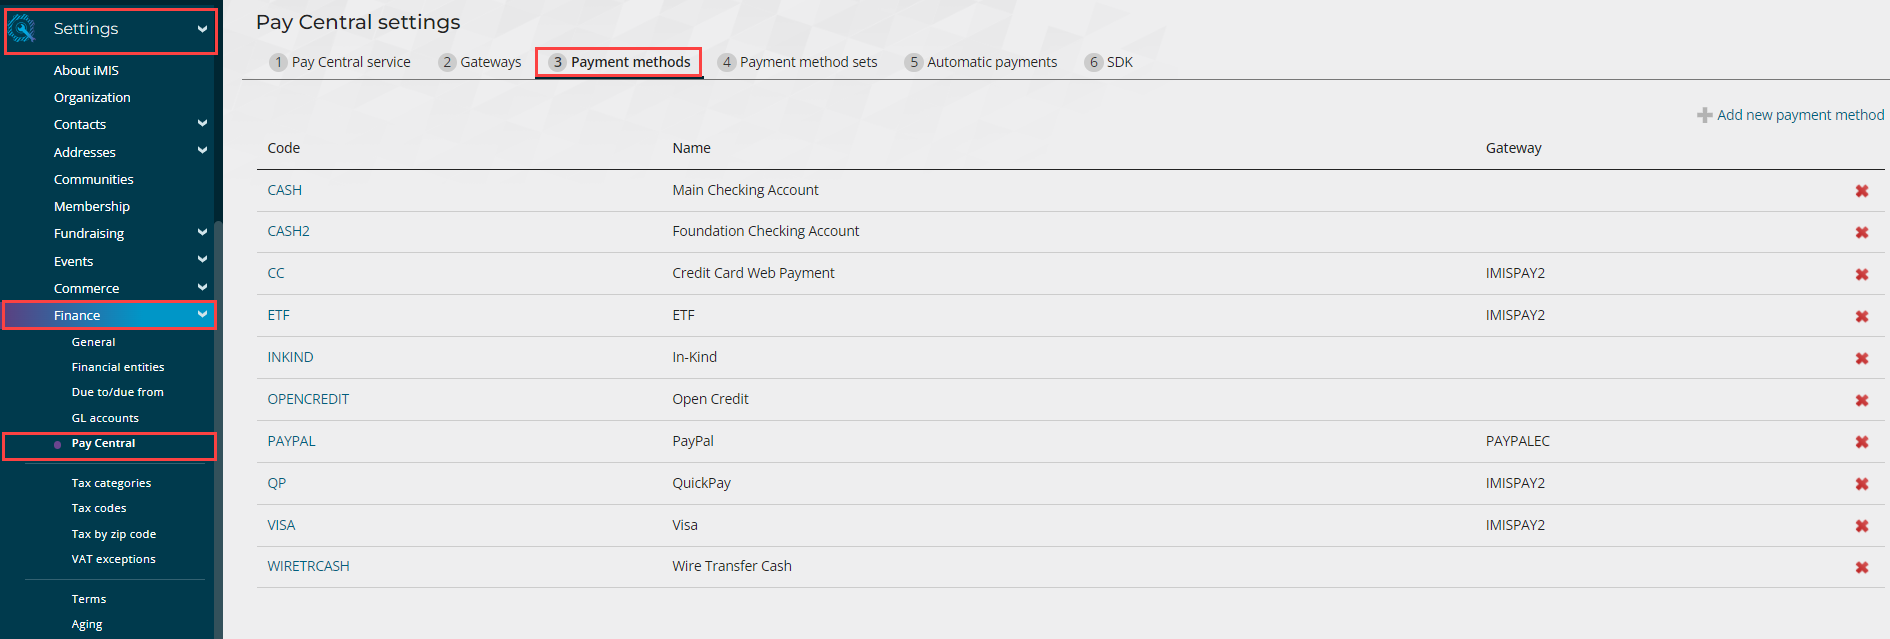This screenshot has height=639, width=1890.
Task: Expand the Contacts menu chevron
Action: (x=202, y=124)
